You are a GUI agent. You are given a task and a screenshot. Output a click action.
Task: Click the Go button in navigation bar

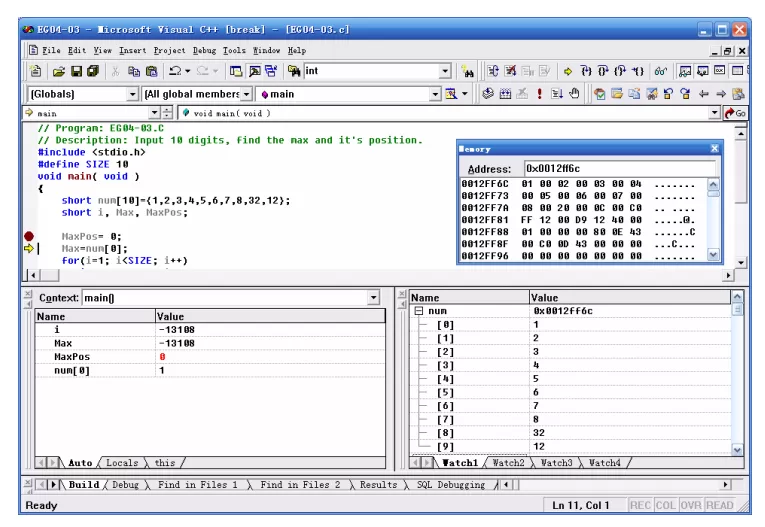click(736, 113)
